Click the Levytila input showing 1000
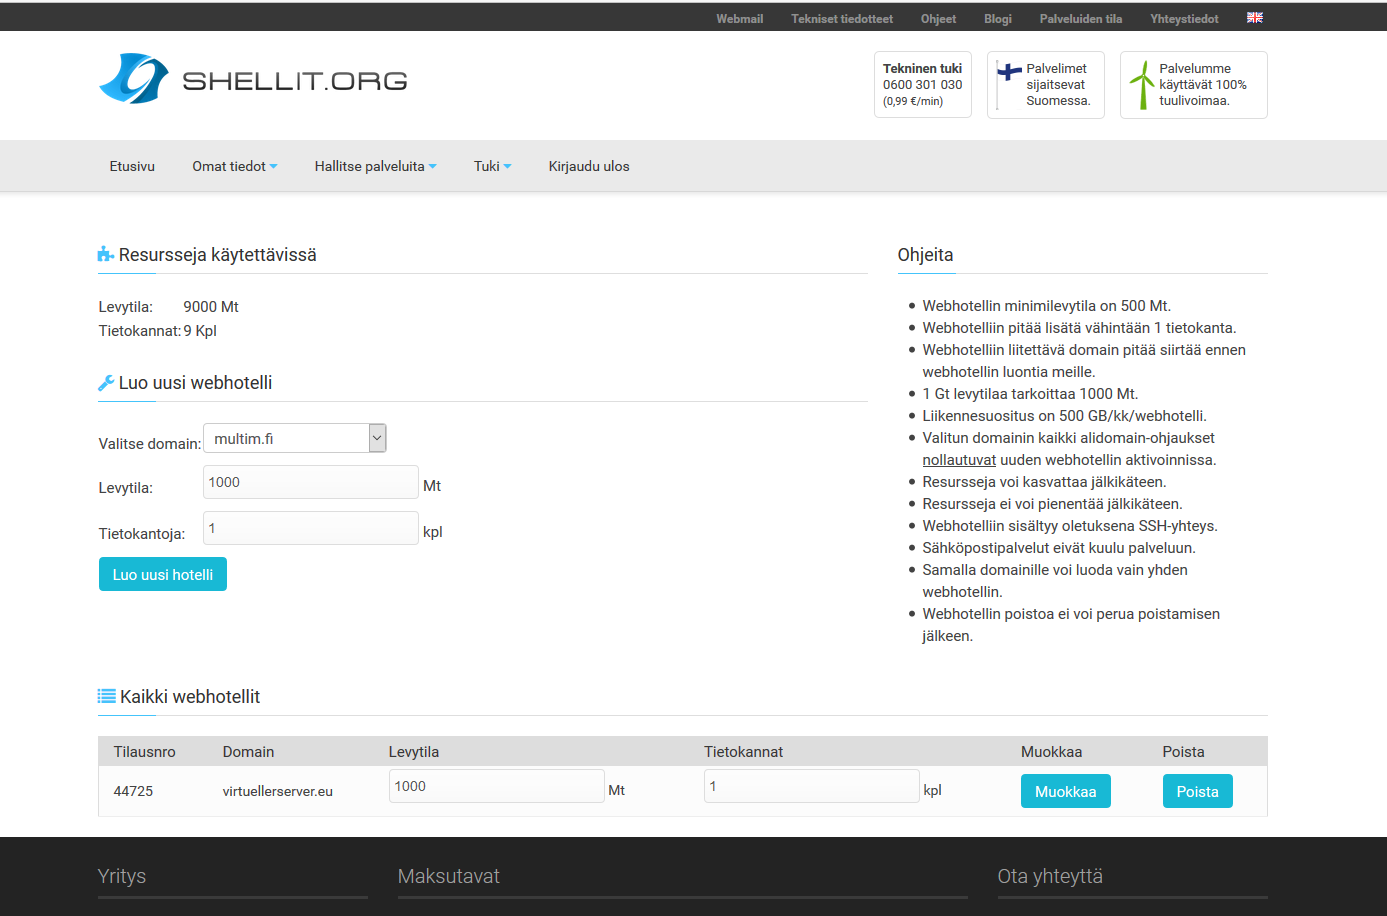1387x916 pixels. [x=310, y=481]
